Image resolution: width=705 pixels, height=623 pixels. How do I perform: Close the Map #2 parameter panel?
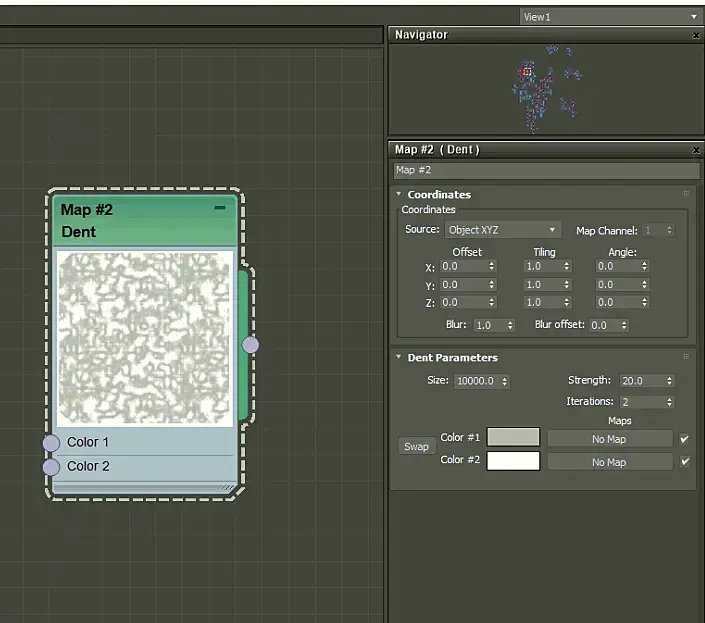[x=696, y=150]
